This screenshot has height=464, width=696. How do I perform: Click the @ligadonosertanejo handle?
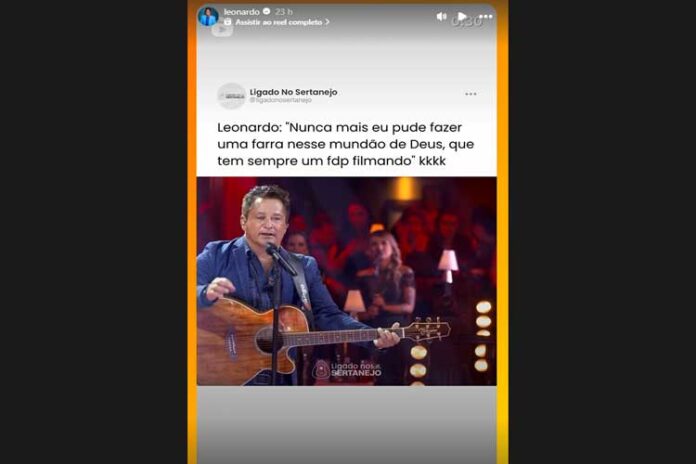pyautogui.click(x=281, y=100)
